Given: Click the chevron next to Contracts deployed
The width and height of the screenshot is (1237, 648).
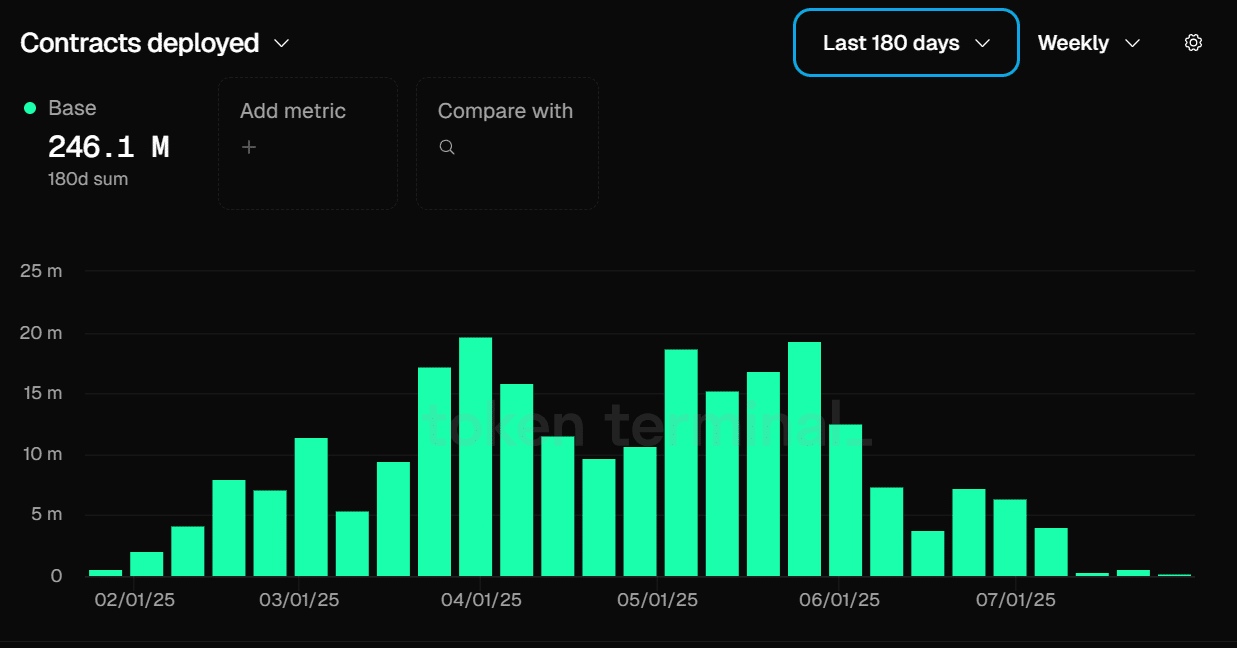Looking at the screenshot, I should click(x=282, y=43).
